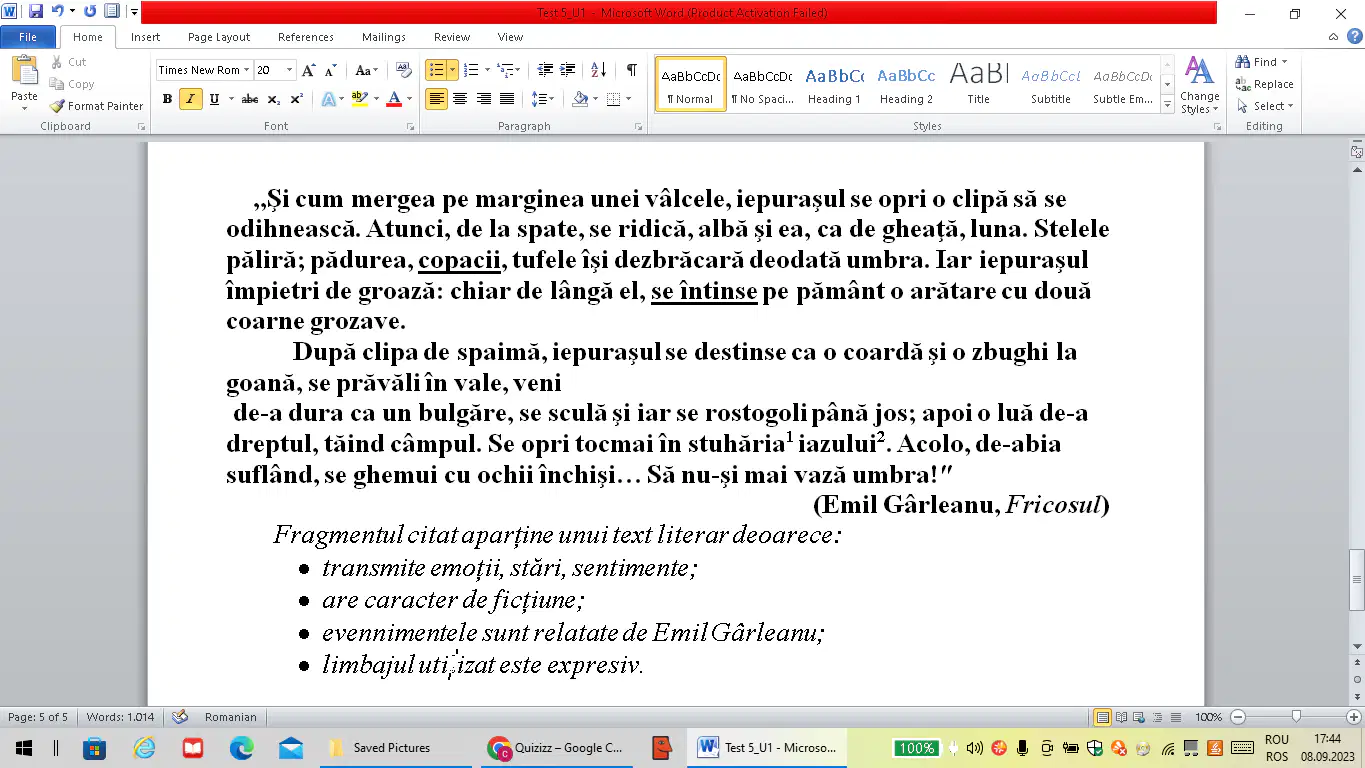Open the font name dropdown
Screen dimensions: 1365x768
pos(246,70)
